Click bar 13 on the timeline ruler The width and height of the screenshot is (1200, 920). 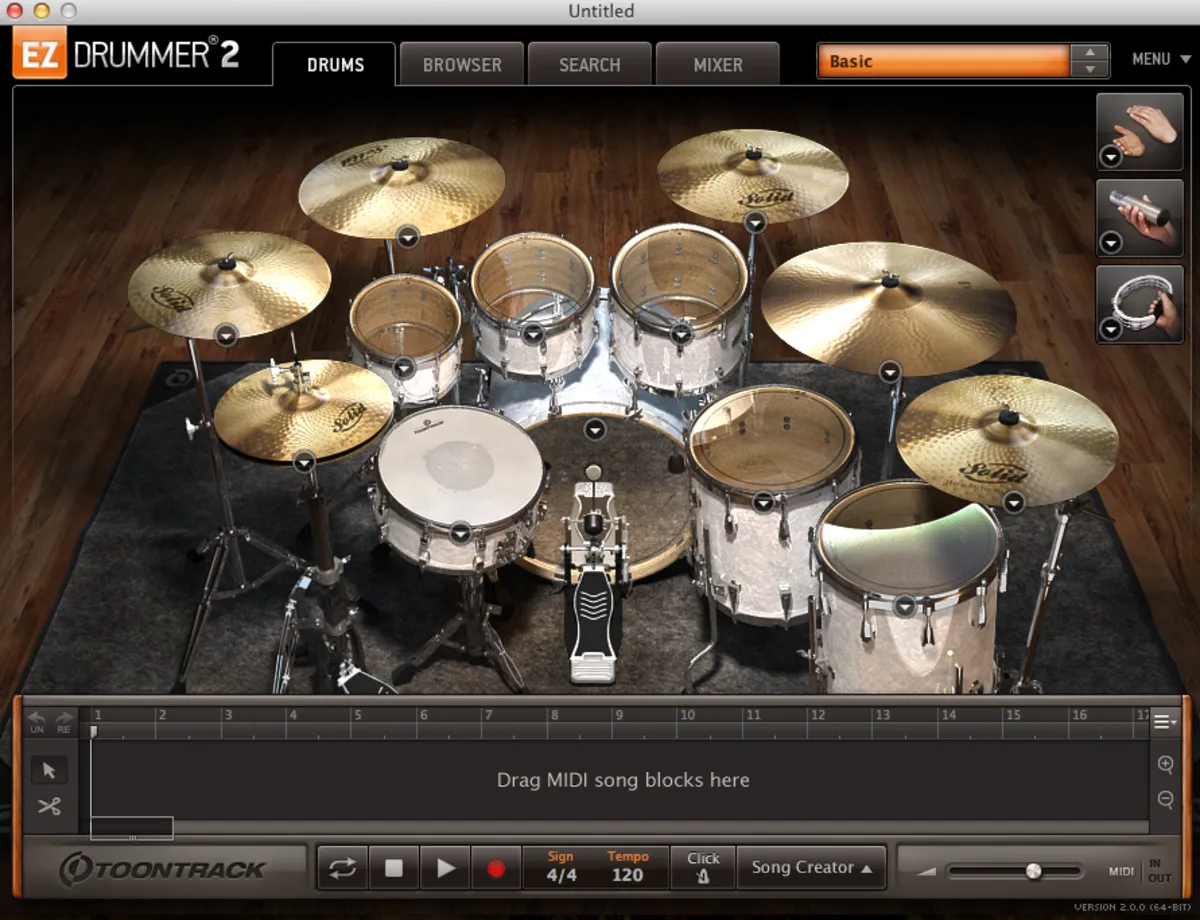click(x=882, y=715)
